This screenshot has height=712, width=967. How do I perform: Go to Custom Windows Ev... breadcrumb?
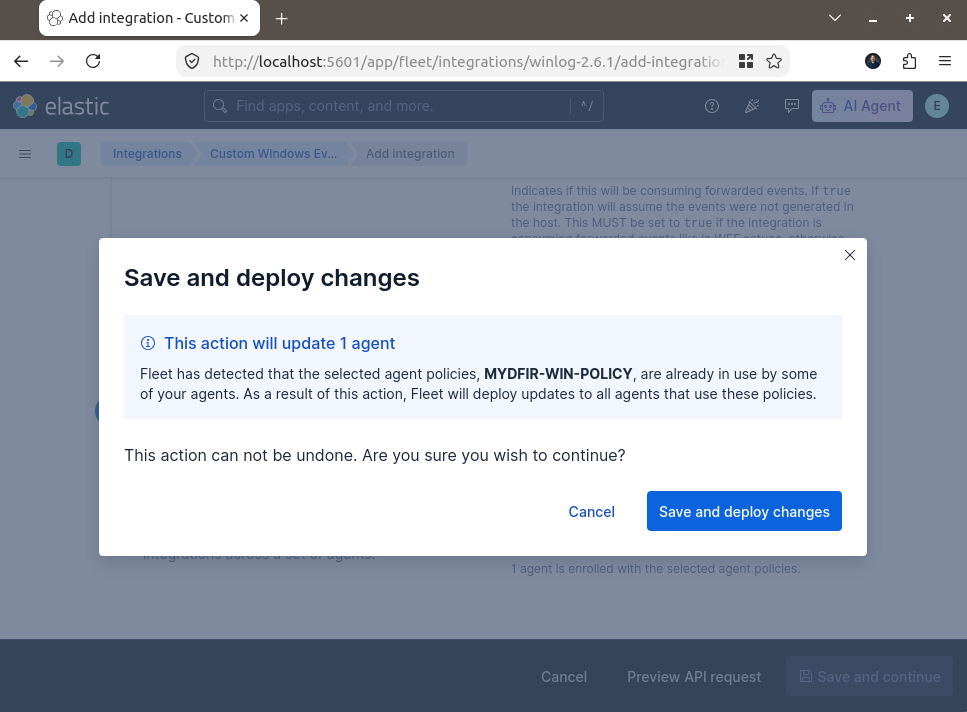tap(273, 153)
